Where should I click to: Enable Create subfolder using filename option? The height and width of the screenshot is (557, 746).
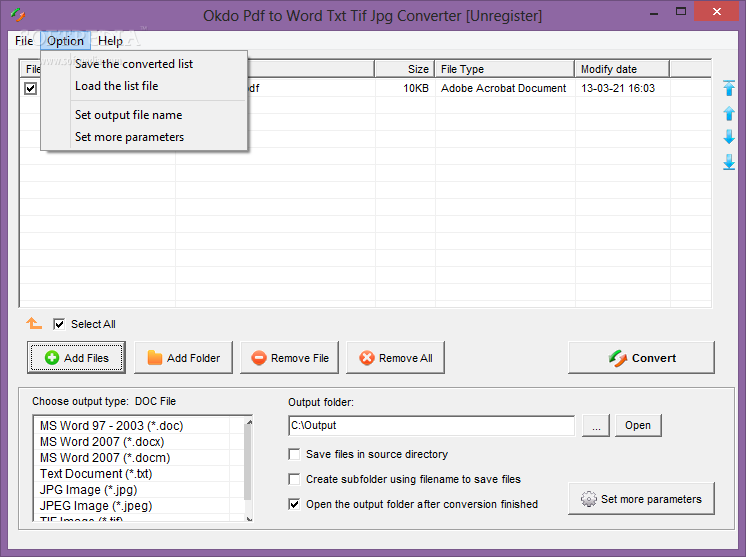click(294, 479)
